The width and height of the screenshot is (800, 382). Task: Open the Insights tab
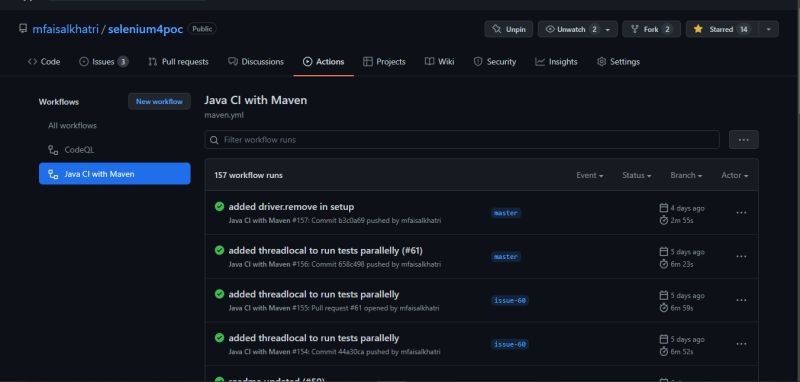pos(556,62)
